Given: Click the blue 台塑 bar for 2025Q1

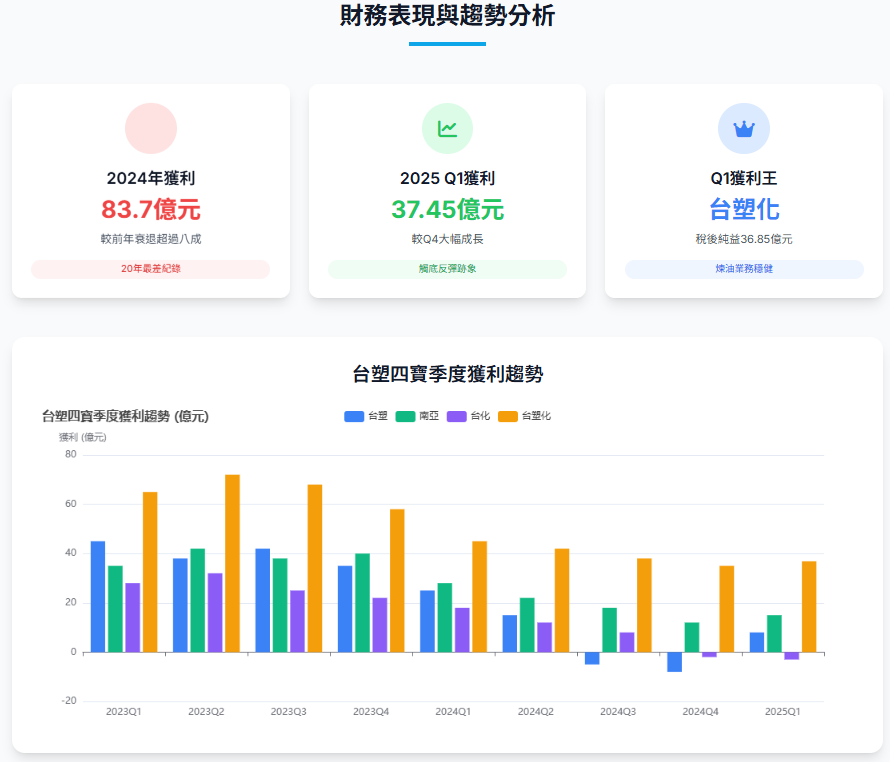Looking at the screenshot, I should [757, 642].
